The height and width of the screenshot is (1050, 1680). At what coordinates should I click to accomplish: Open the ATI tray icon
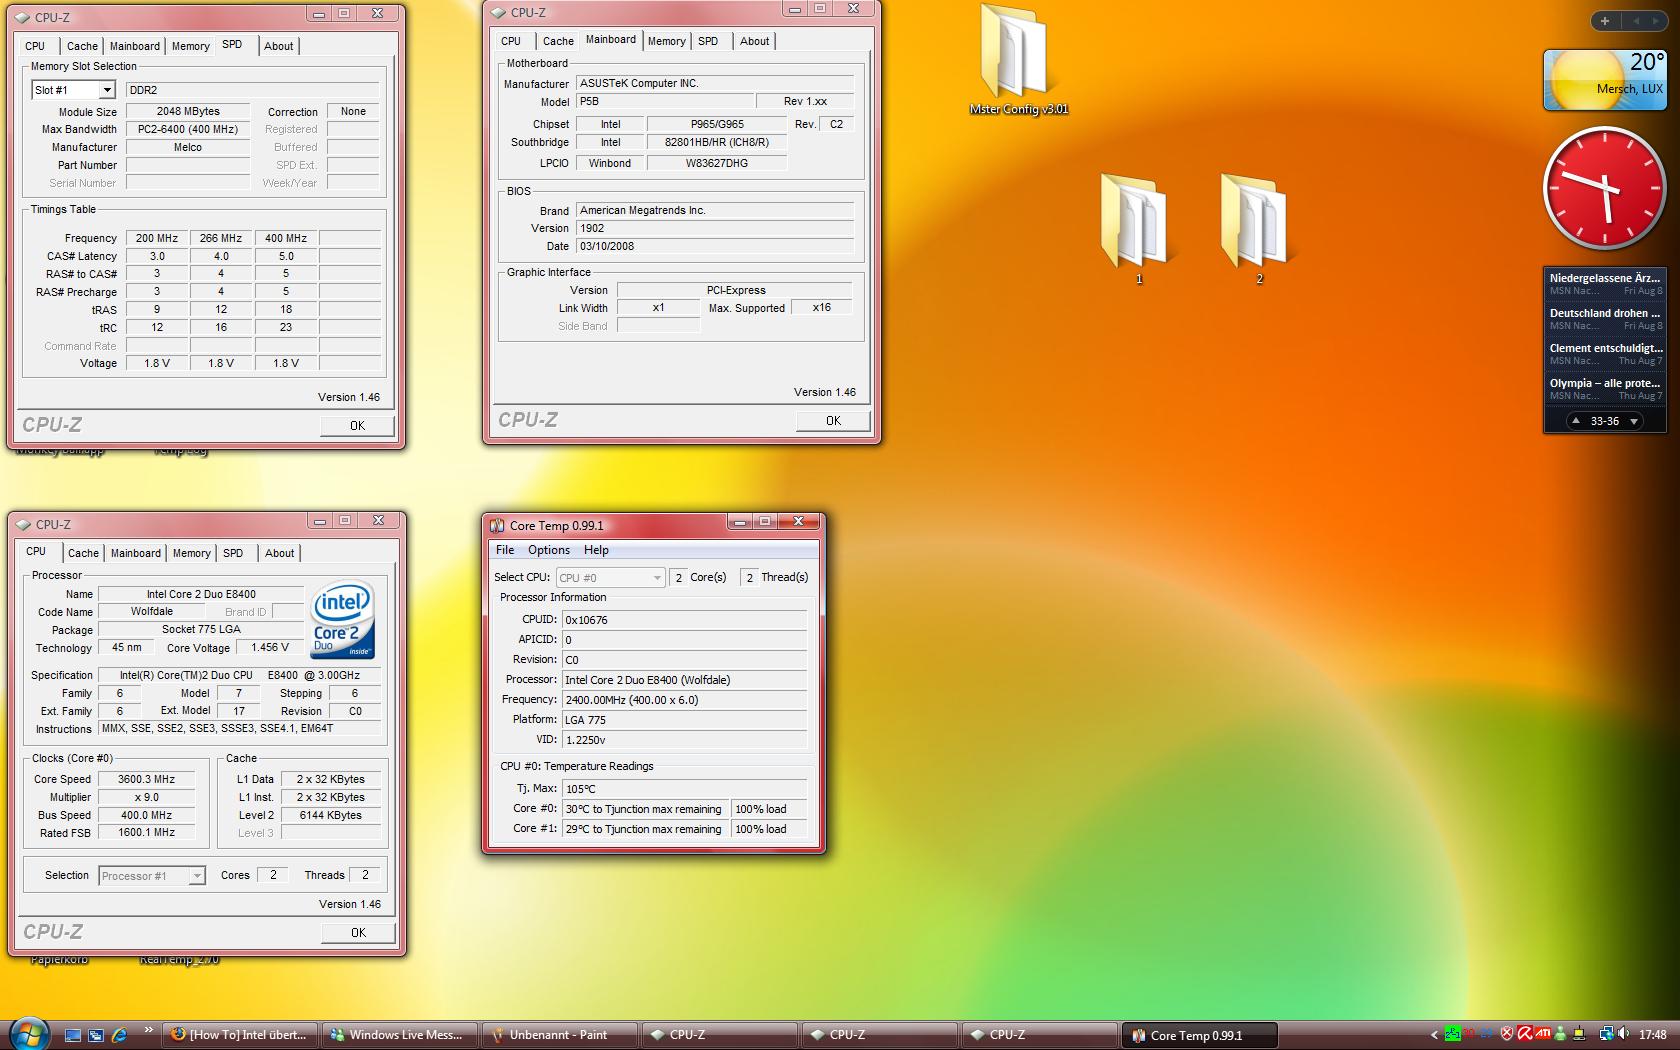pos(1543,1035)
